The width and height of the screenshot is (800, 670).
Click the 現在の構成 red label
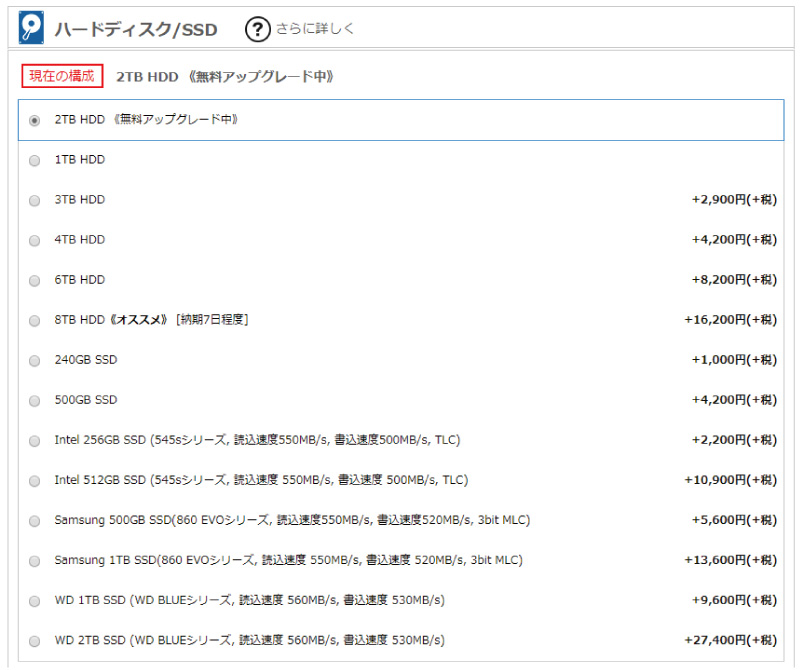pos(62,76)
